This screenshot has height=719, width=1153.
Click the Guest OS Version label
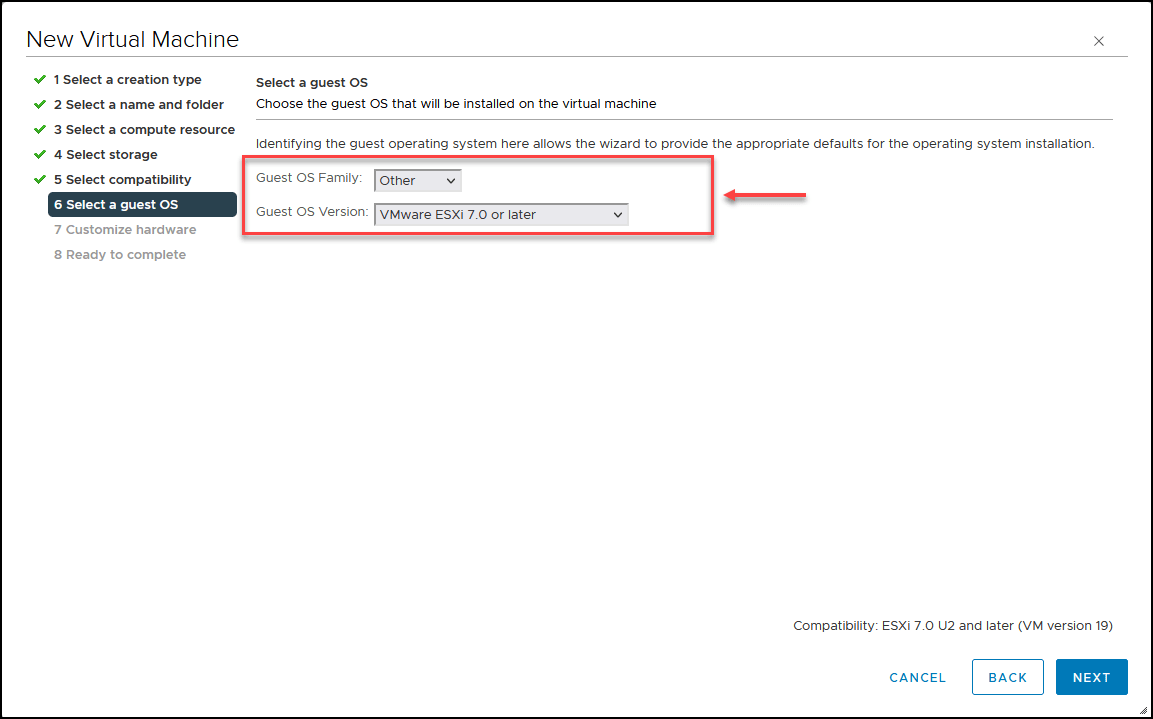pos(312,212)
